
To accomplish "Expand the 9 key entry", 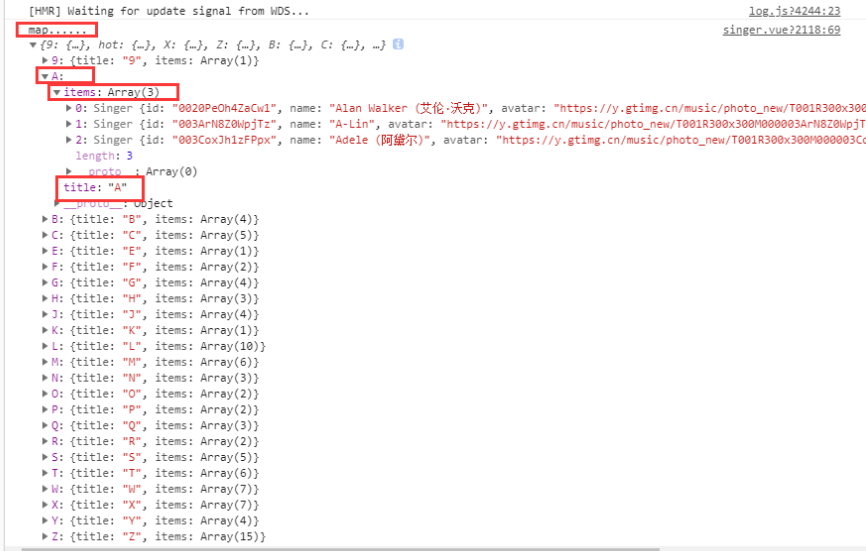I will 45,60.
